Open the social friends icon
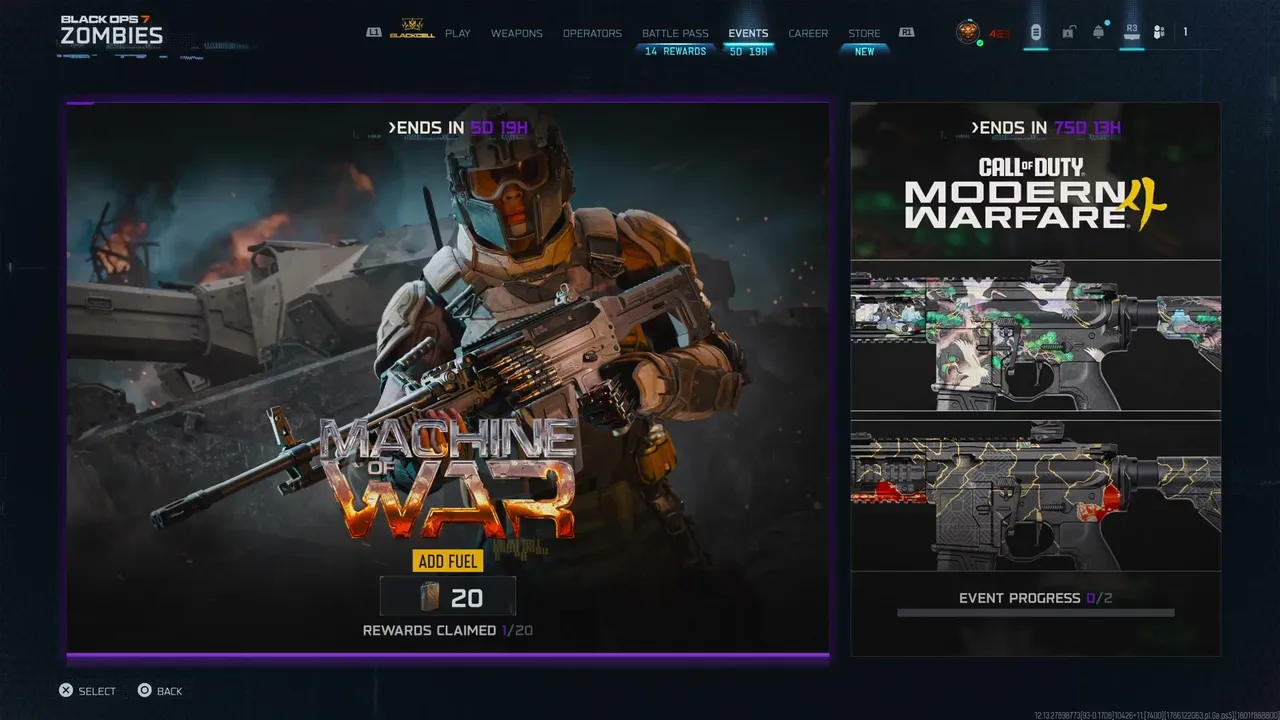Viewport: 1280px width, 720px height. coord(1158,33)
